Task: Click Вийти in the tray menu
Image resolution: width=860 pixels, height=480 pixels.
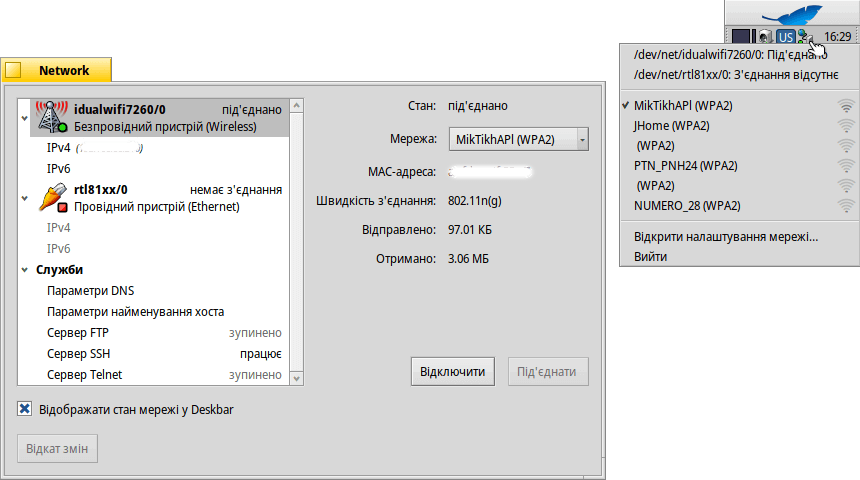Action: (x=739, y=257)
